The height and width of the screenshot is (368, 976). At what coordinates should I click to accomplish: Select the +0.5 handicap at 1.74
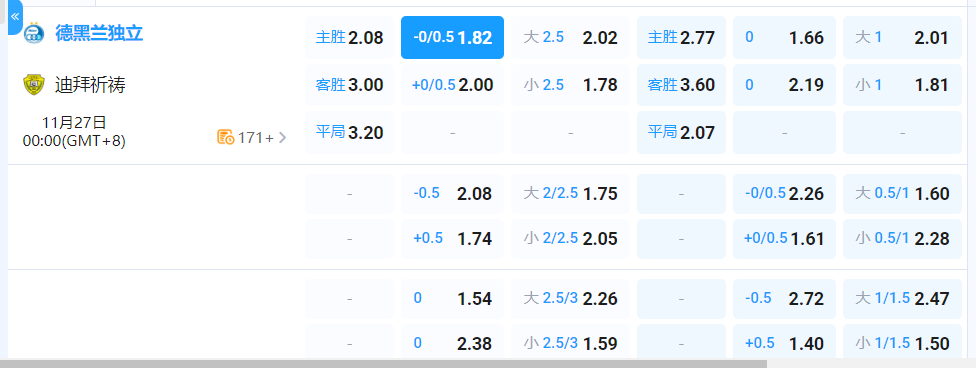[x=453, y=238]
